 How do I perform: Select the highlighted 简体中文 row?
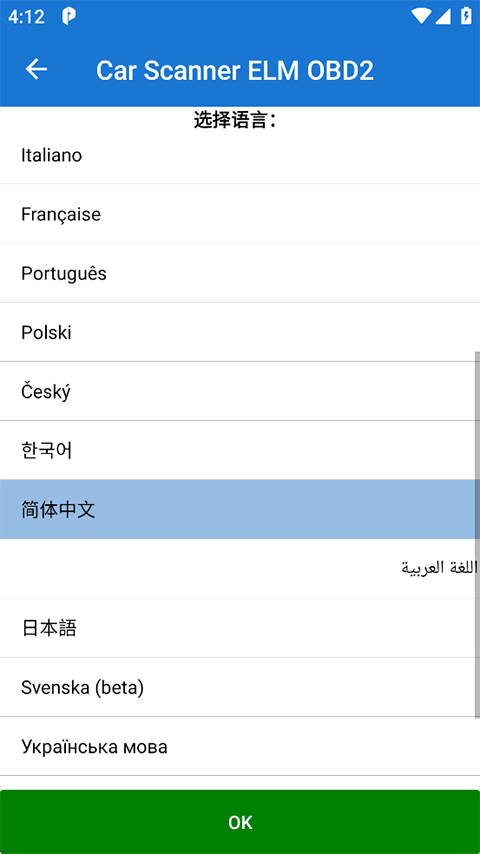240,509
